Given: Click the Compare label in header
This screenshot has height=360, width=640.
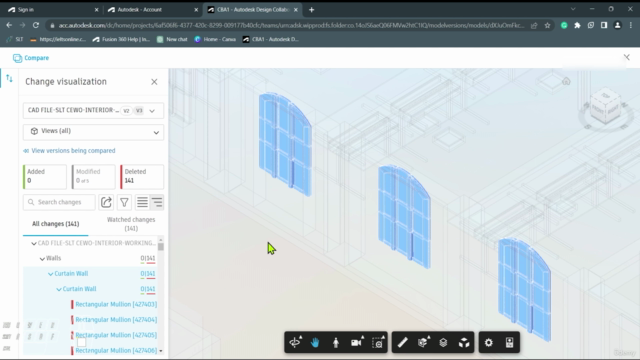Looking at the screenshot, I should [x=36, y=58].
